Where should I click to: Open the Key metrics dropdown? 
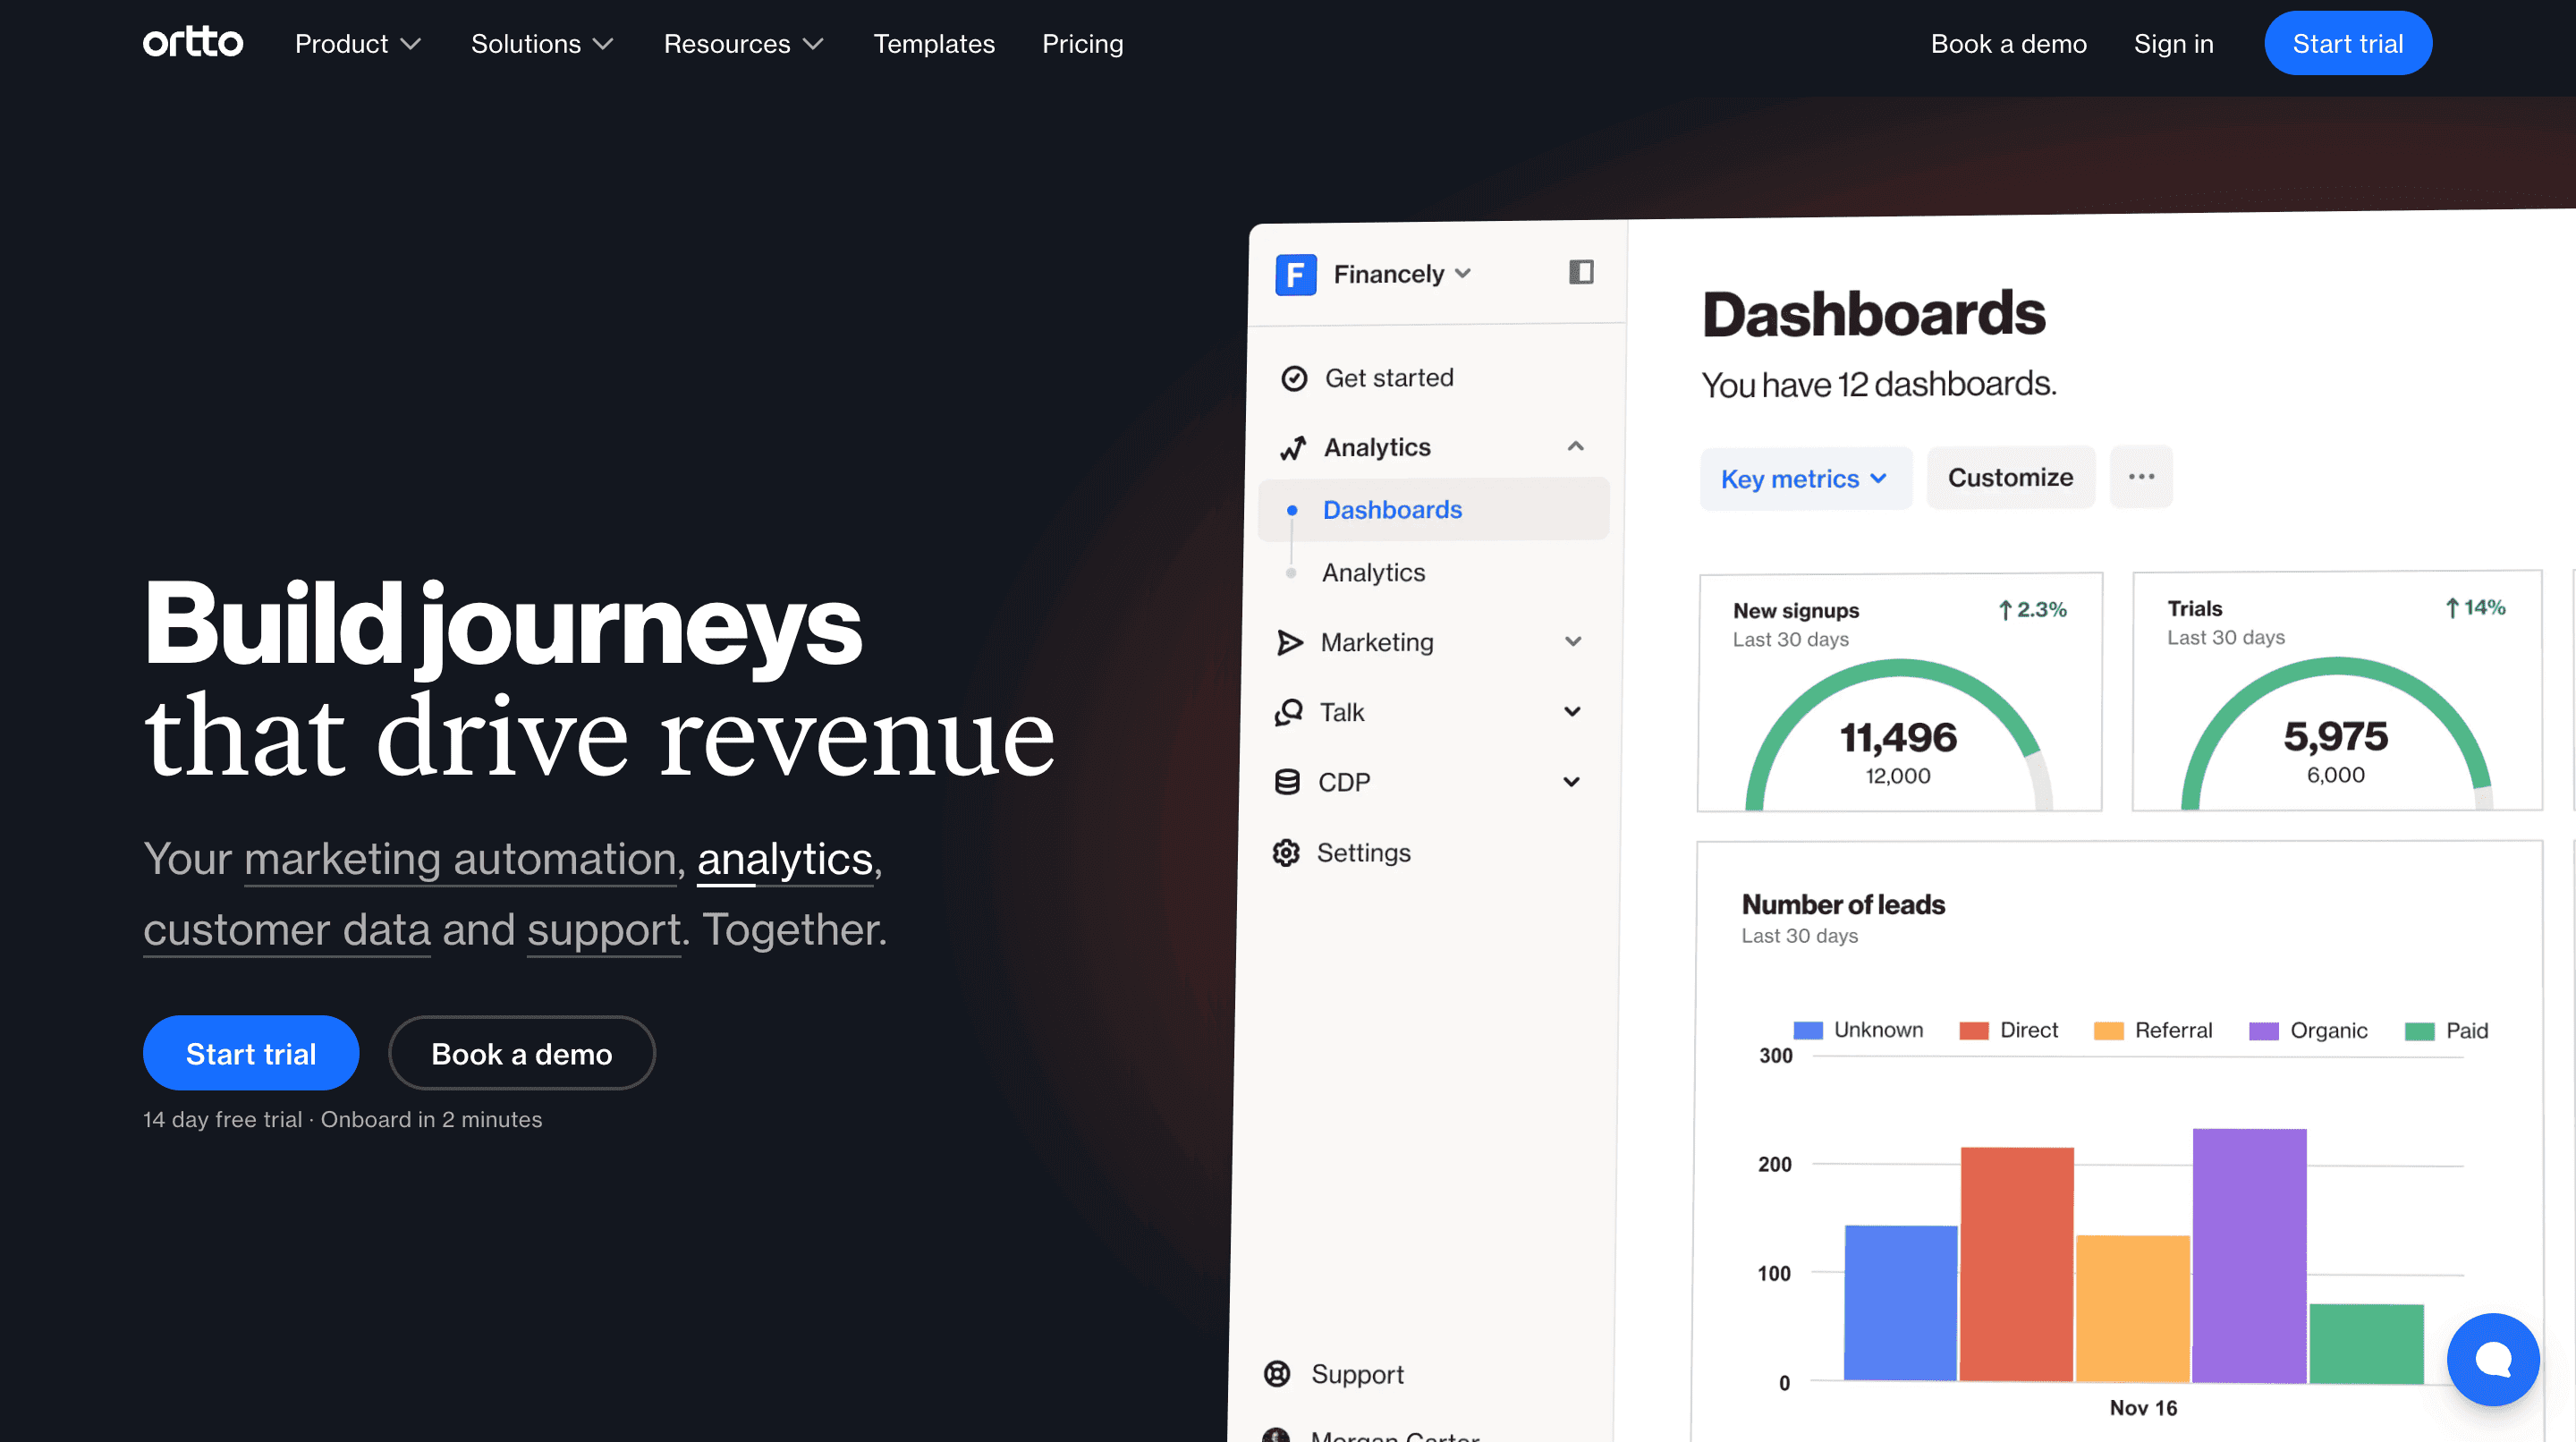click(x=1804, y=479)
